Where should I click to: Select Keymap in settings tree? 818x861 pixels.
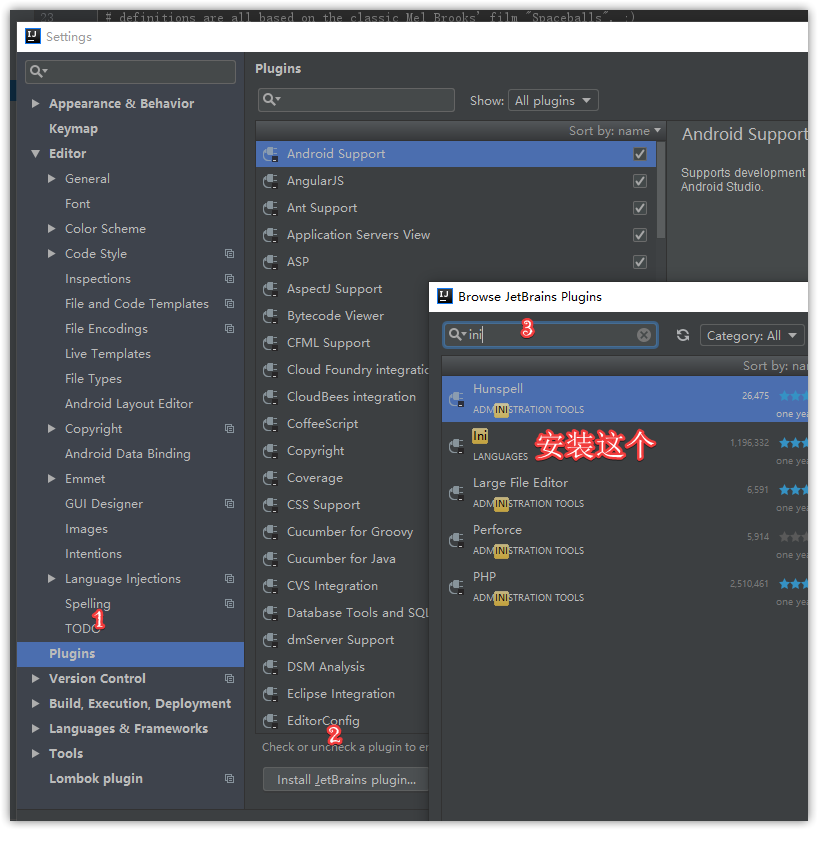pyautogui.click(x=73, y=129)
